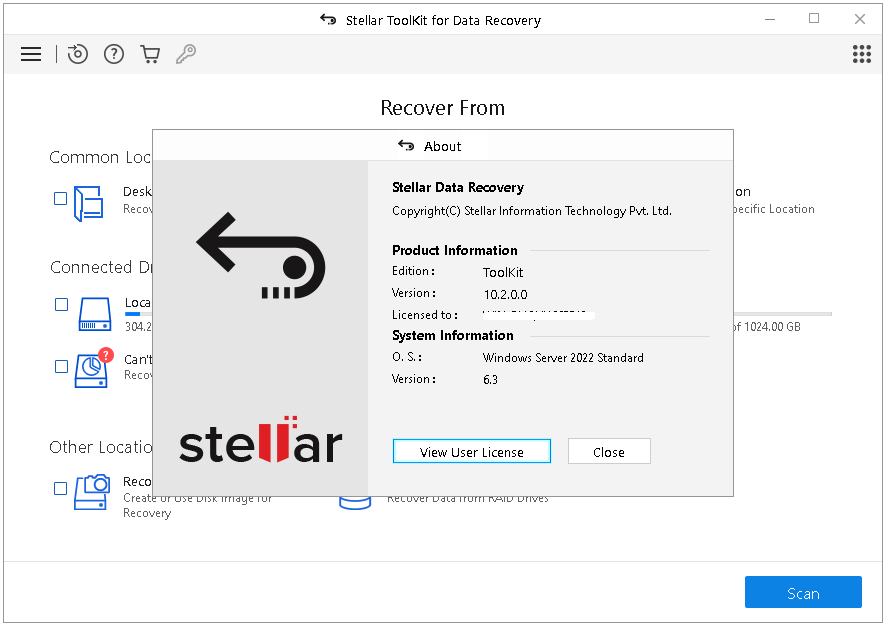The width and height of the screenshot is (885, 624).
Task: Click the 'Product Information' heading
Action: tap(454, 251)
